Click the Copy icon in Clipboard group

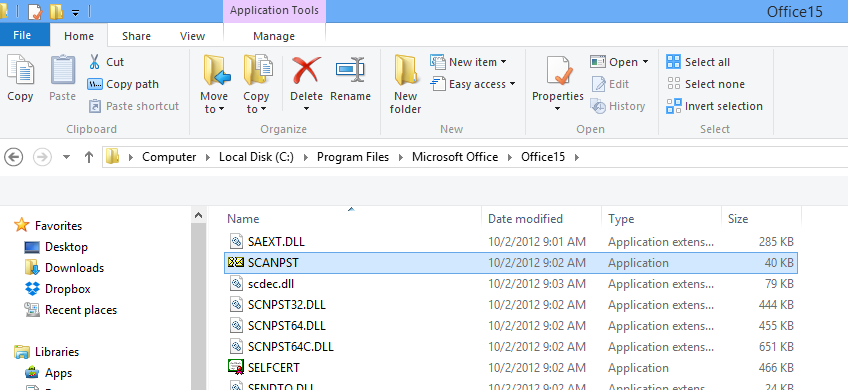(20, 70)
